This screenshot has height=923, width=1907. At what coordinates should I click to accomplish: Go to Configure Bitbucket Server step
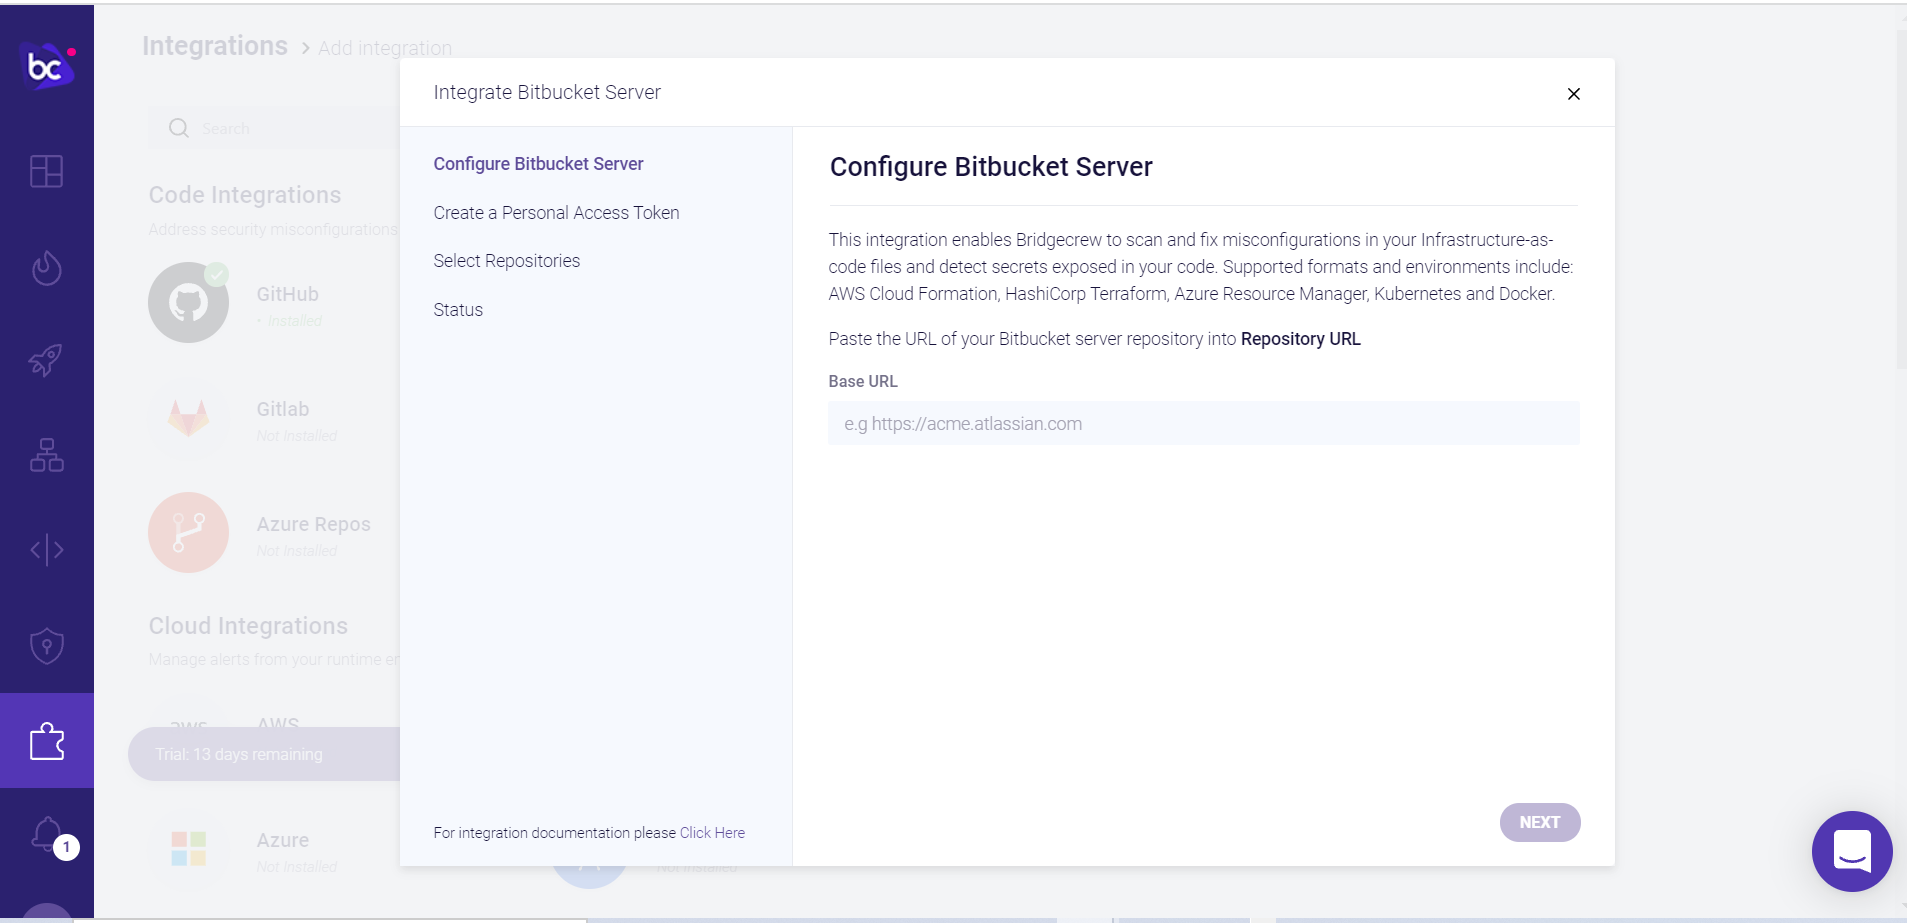[x=538, y=164]
